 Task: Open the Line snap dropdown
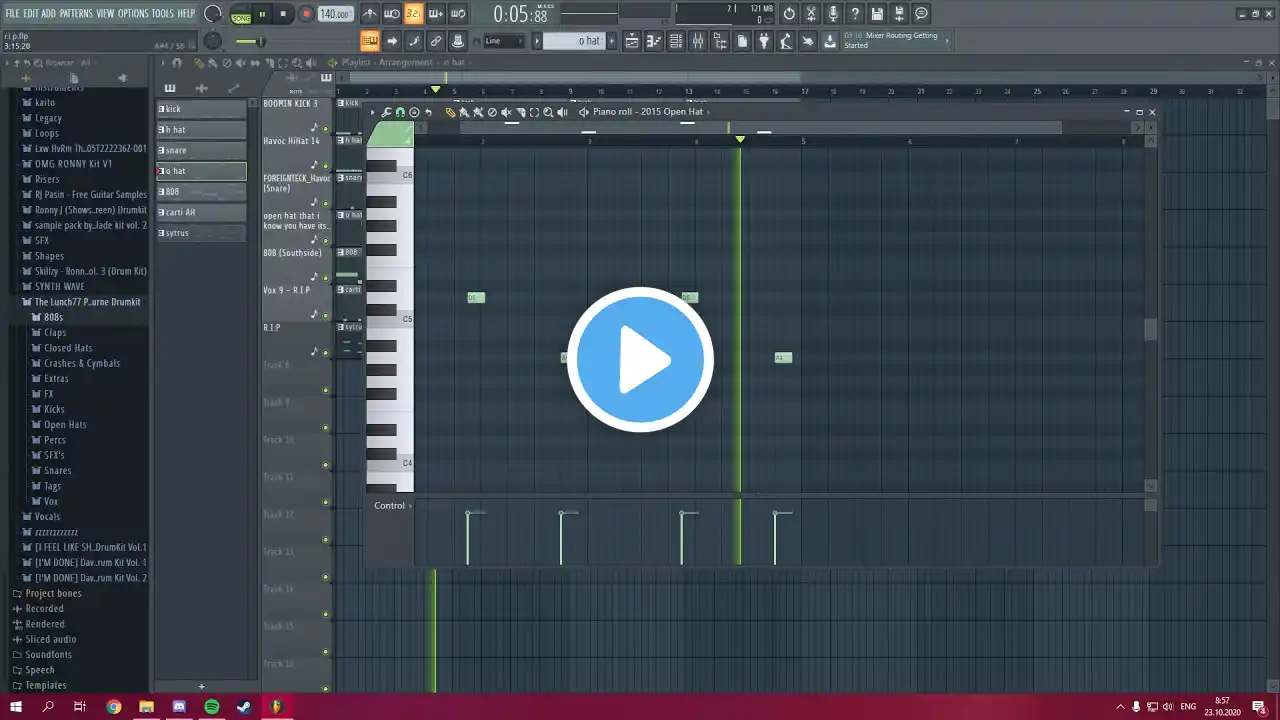(x=503, y=41)
